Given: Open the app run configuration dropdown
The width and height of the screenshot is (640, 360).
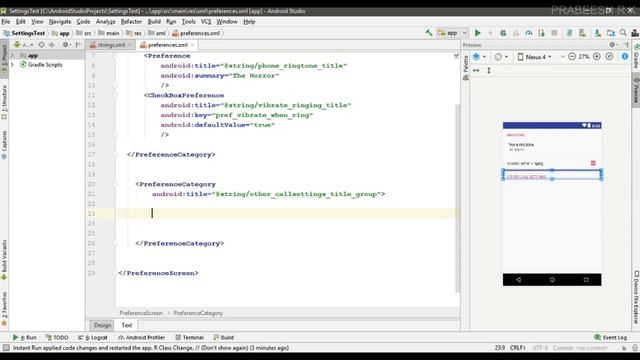Looking at the screenshot, I should (x=452, y=33).
